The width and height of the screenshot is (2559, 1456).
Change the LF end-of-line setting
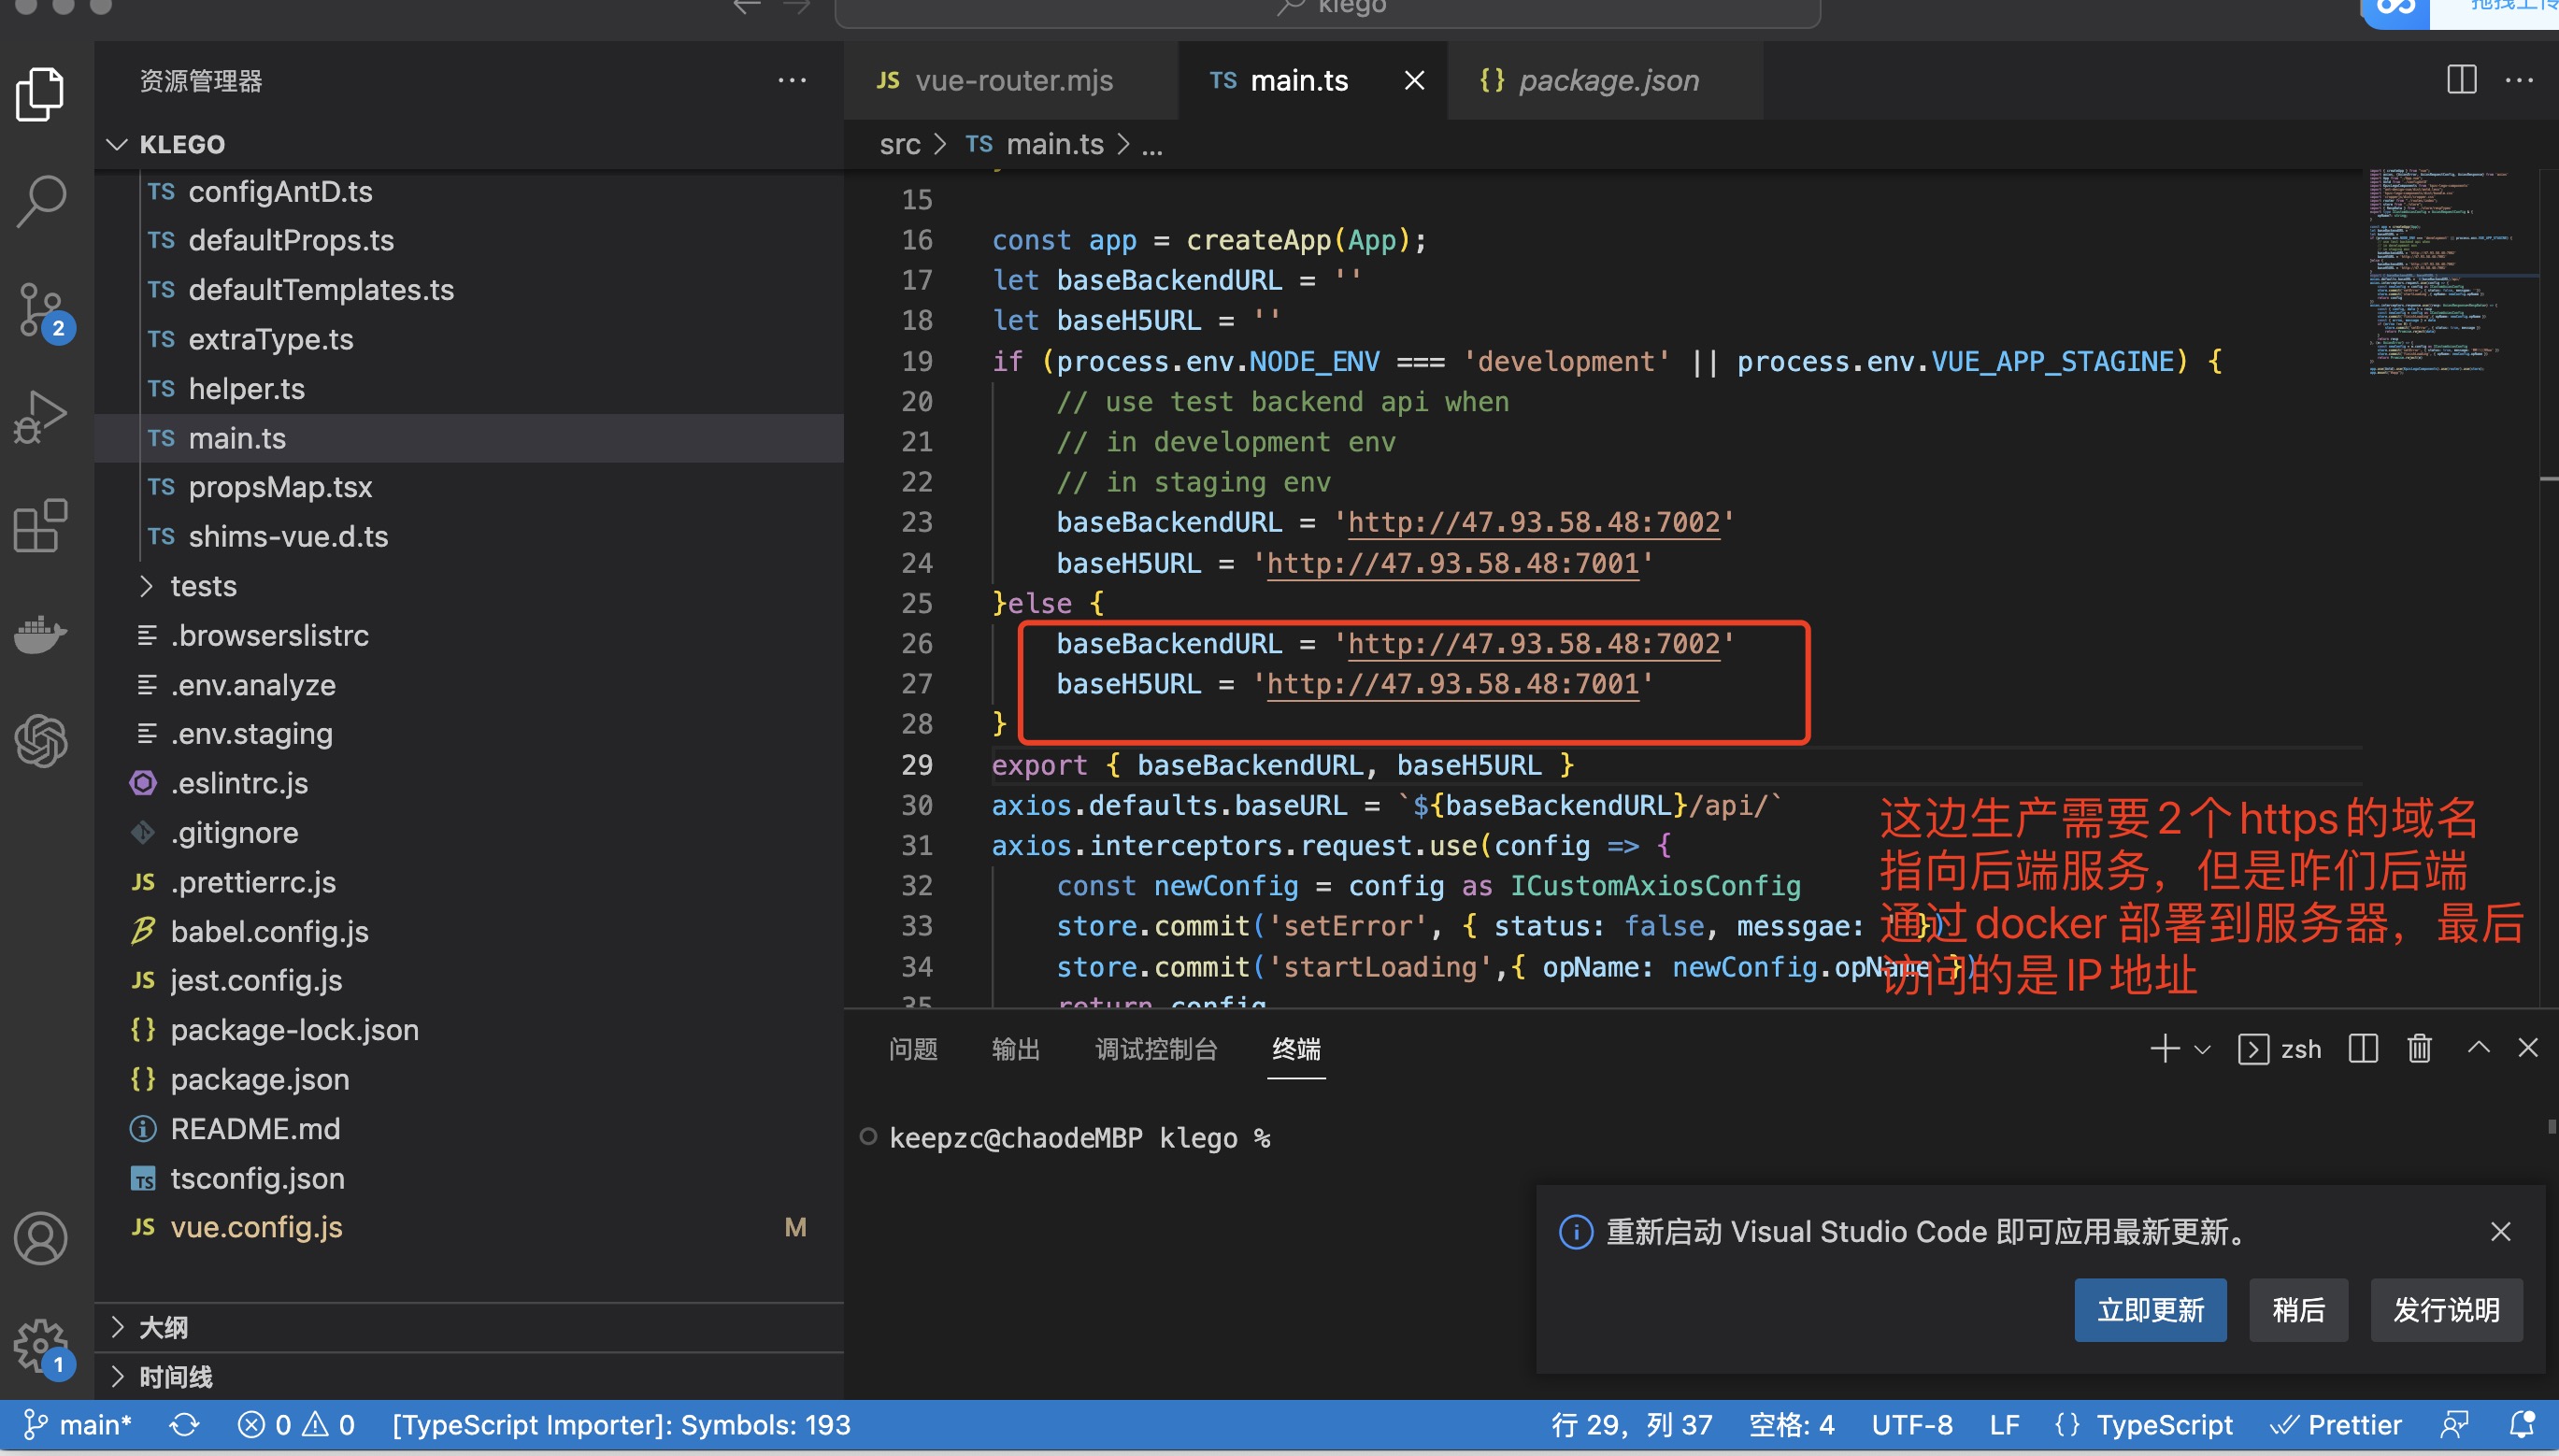[2005, 1424]
